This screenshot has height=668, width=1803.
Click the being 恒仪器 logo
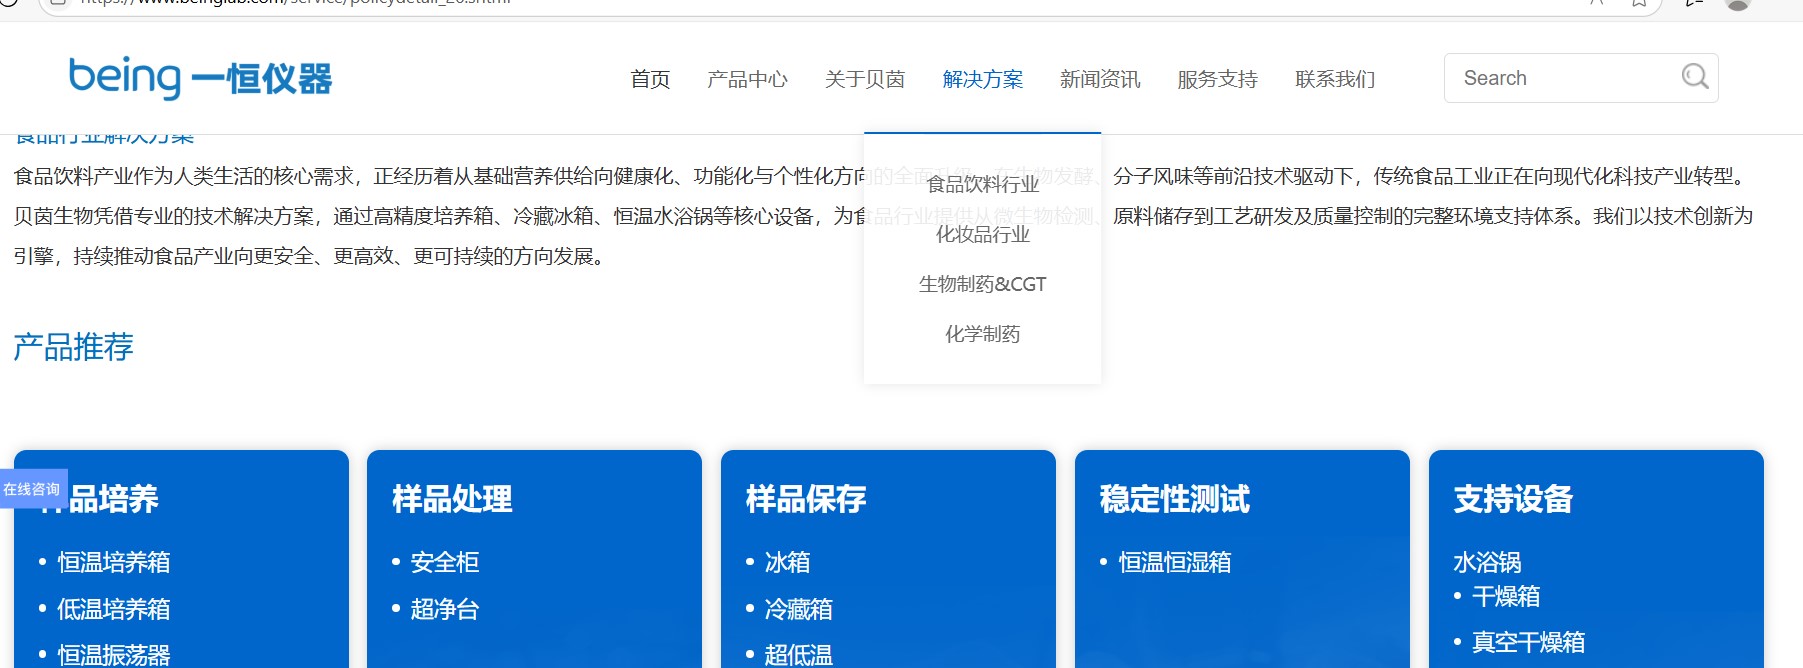coord(200,78)
